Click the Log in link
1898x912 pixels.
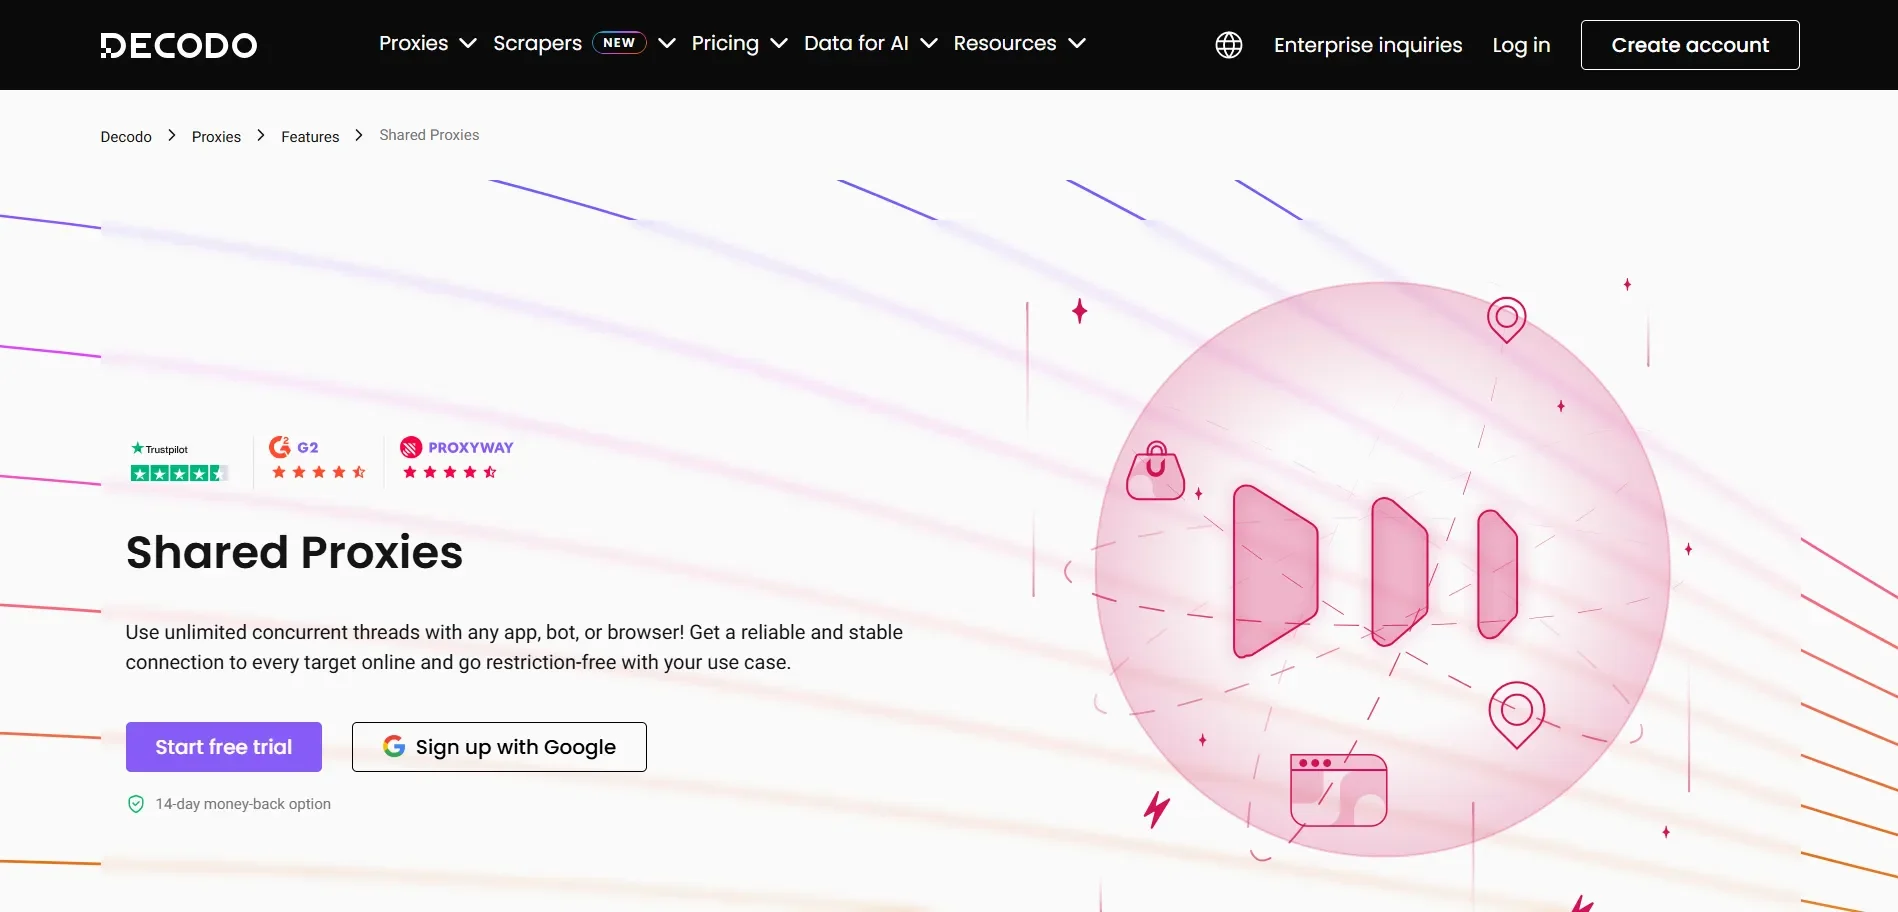click(x=1521, y=45)
